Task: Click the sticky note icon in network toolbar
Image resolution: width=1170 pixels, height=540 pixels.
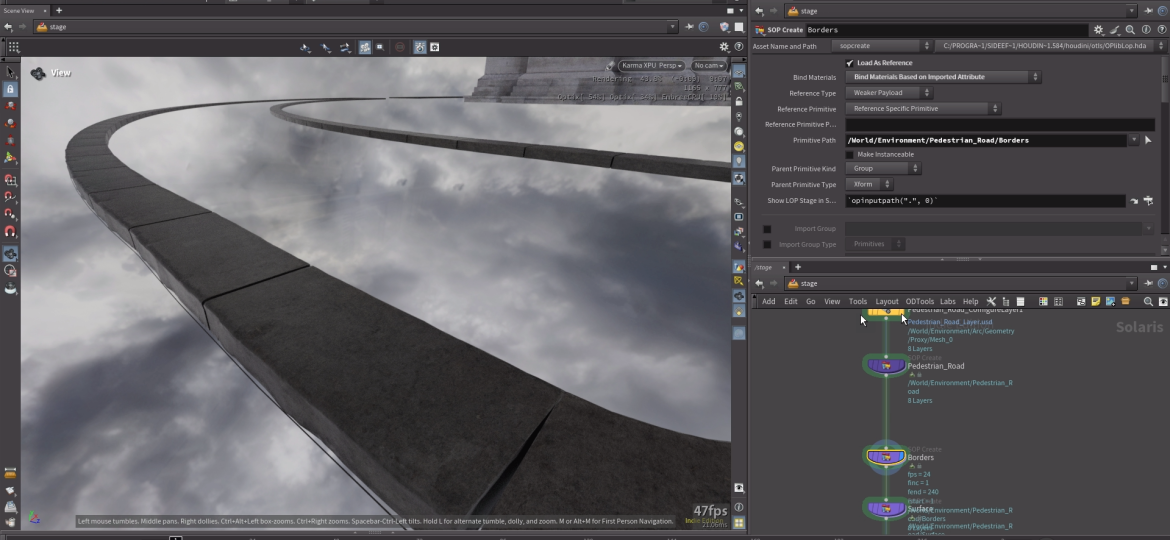Action: [x=1096, y=301]
